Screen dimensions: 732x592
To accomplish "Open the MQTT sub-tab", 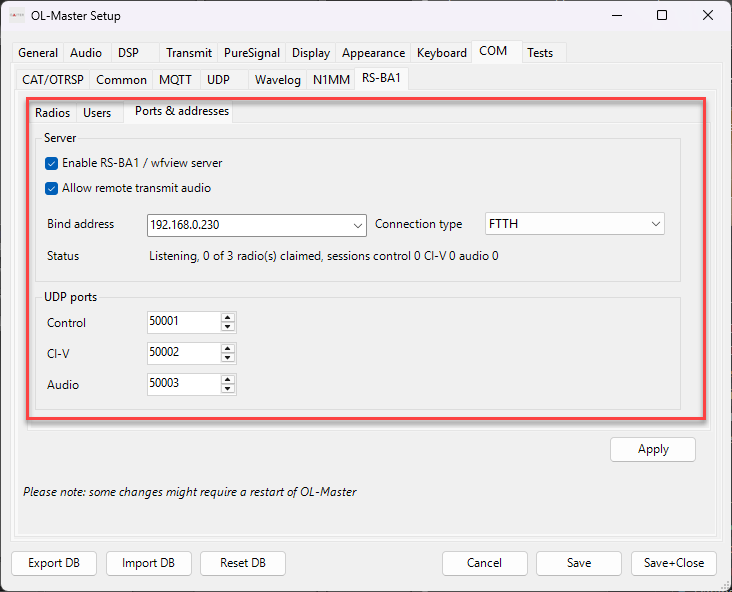I will coord(176,80).
